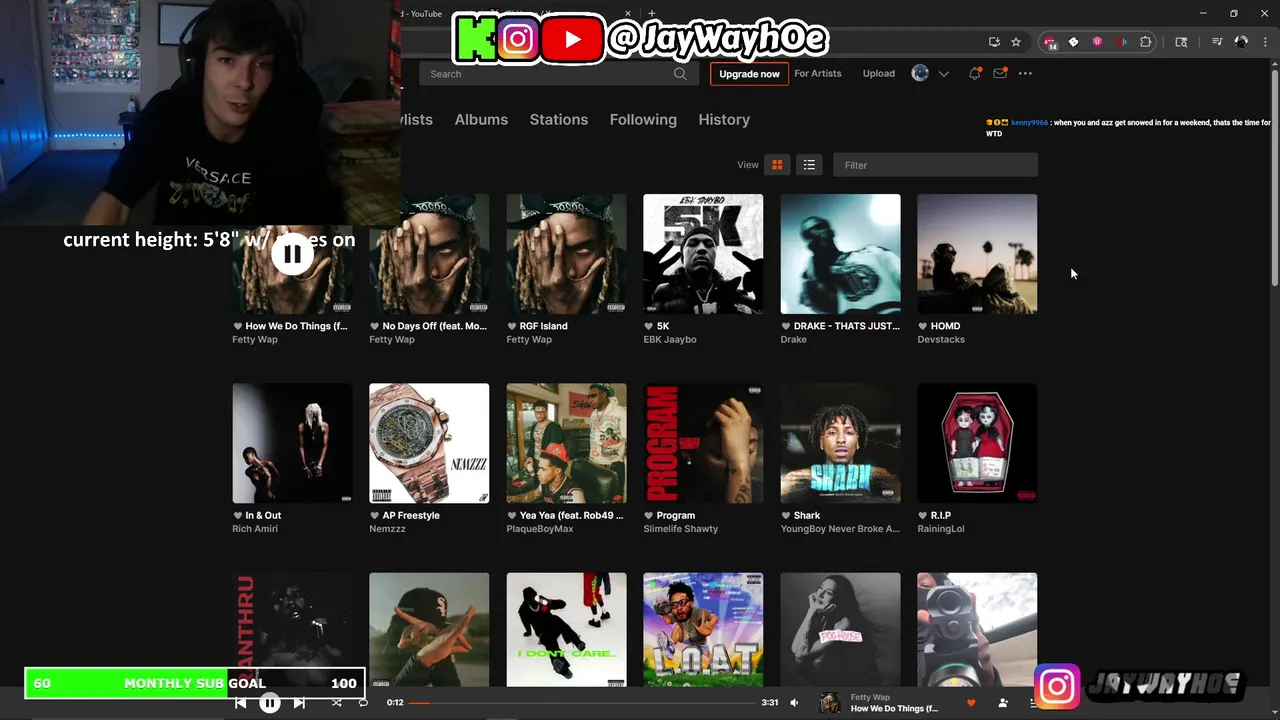Toggle like heart on HOMD

click(923, 326)
